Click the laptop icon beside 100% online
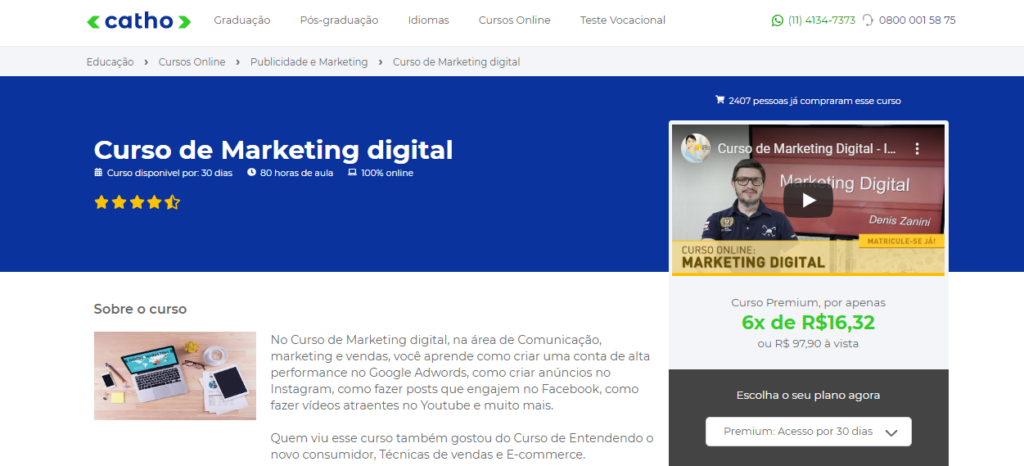Image resolution: width=1024 pixels, height=466 pixels. point(352,173)
